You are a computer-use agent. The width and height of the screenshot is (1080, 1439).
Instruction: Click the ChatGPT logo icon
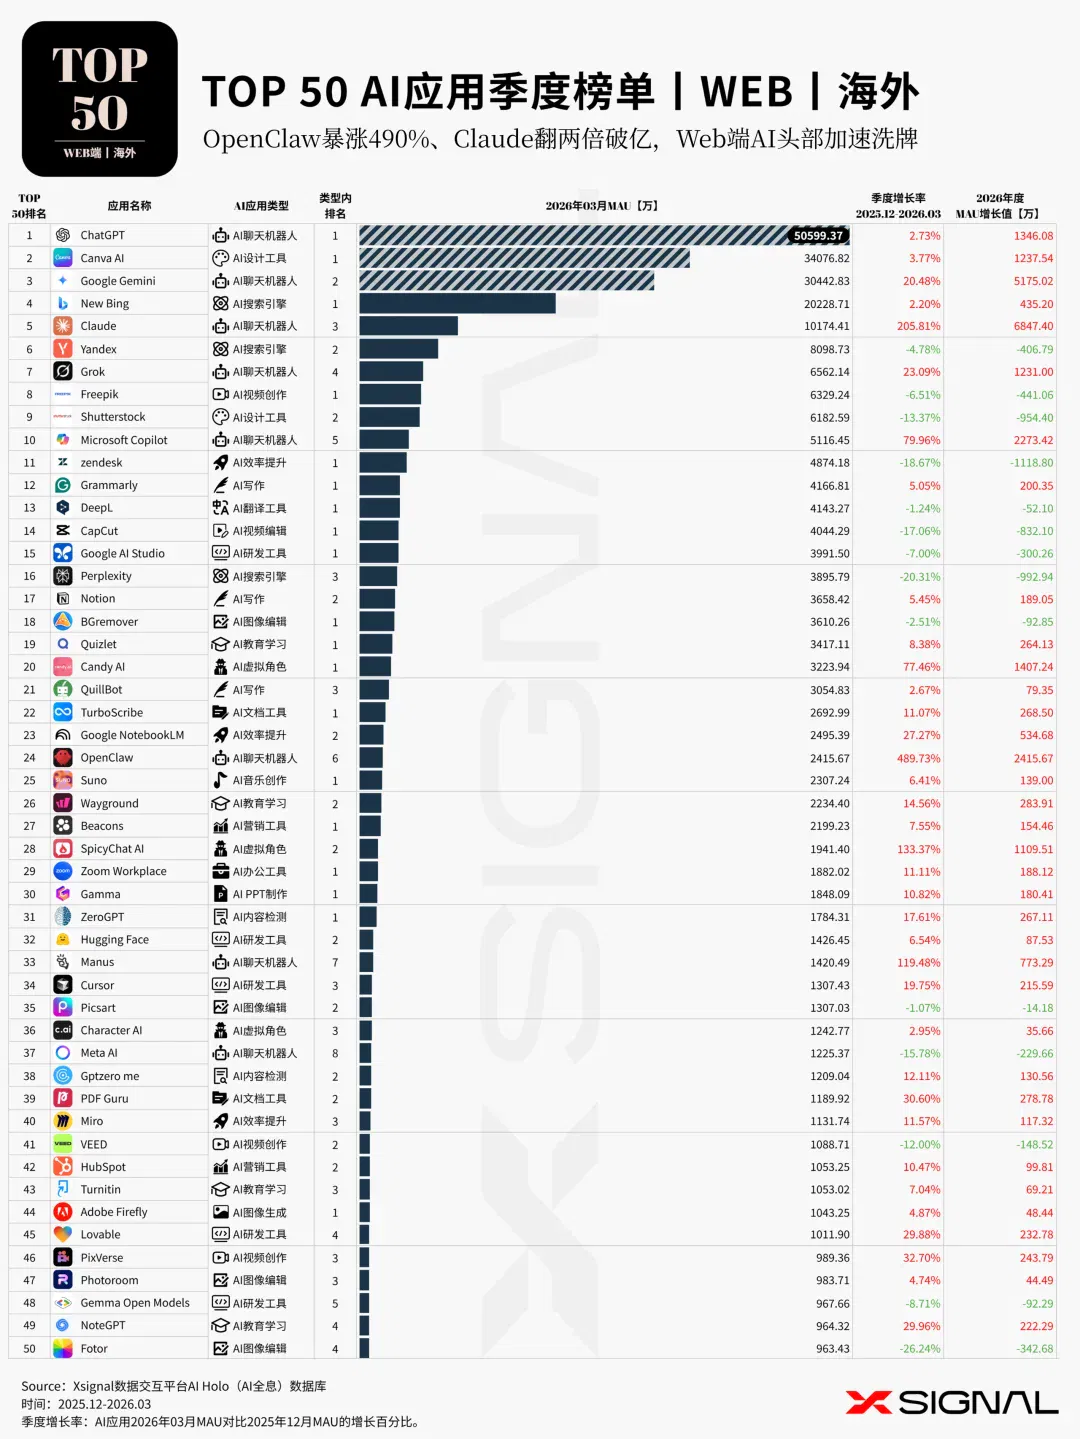[x=62, y=235]
